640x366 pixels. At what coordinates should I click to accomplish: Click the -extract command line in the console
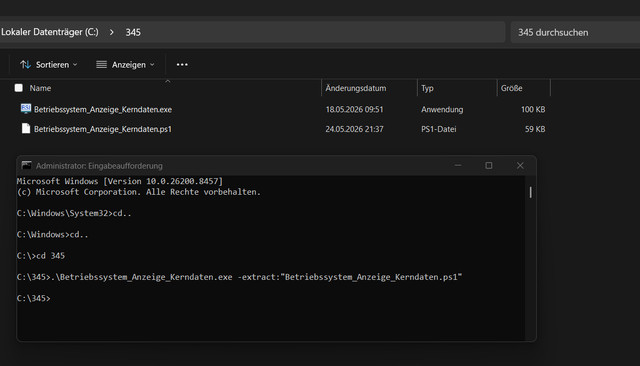239,277
